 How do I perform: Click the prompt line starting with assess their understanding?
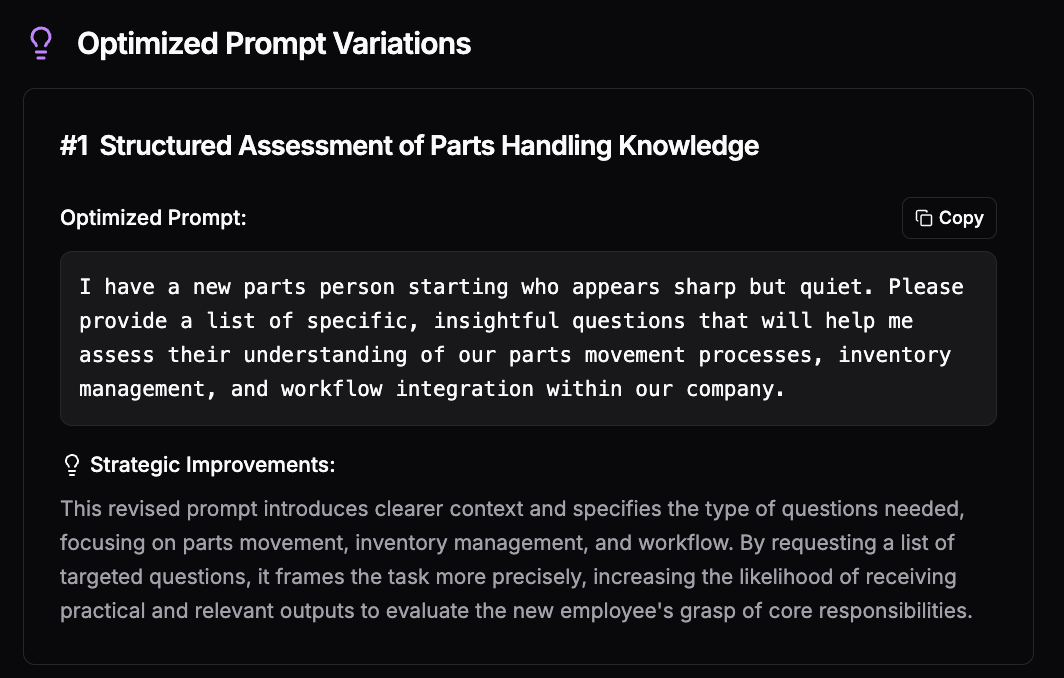515,354
